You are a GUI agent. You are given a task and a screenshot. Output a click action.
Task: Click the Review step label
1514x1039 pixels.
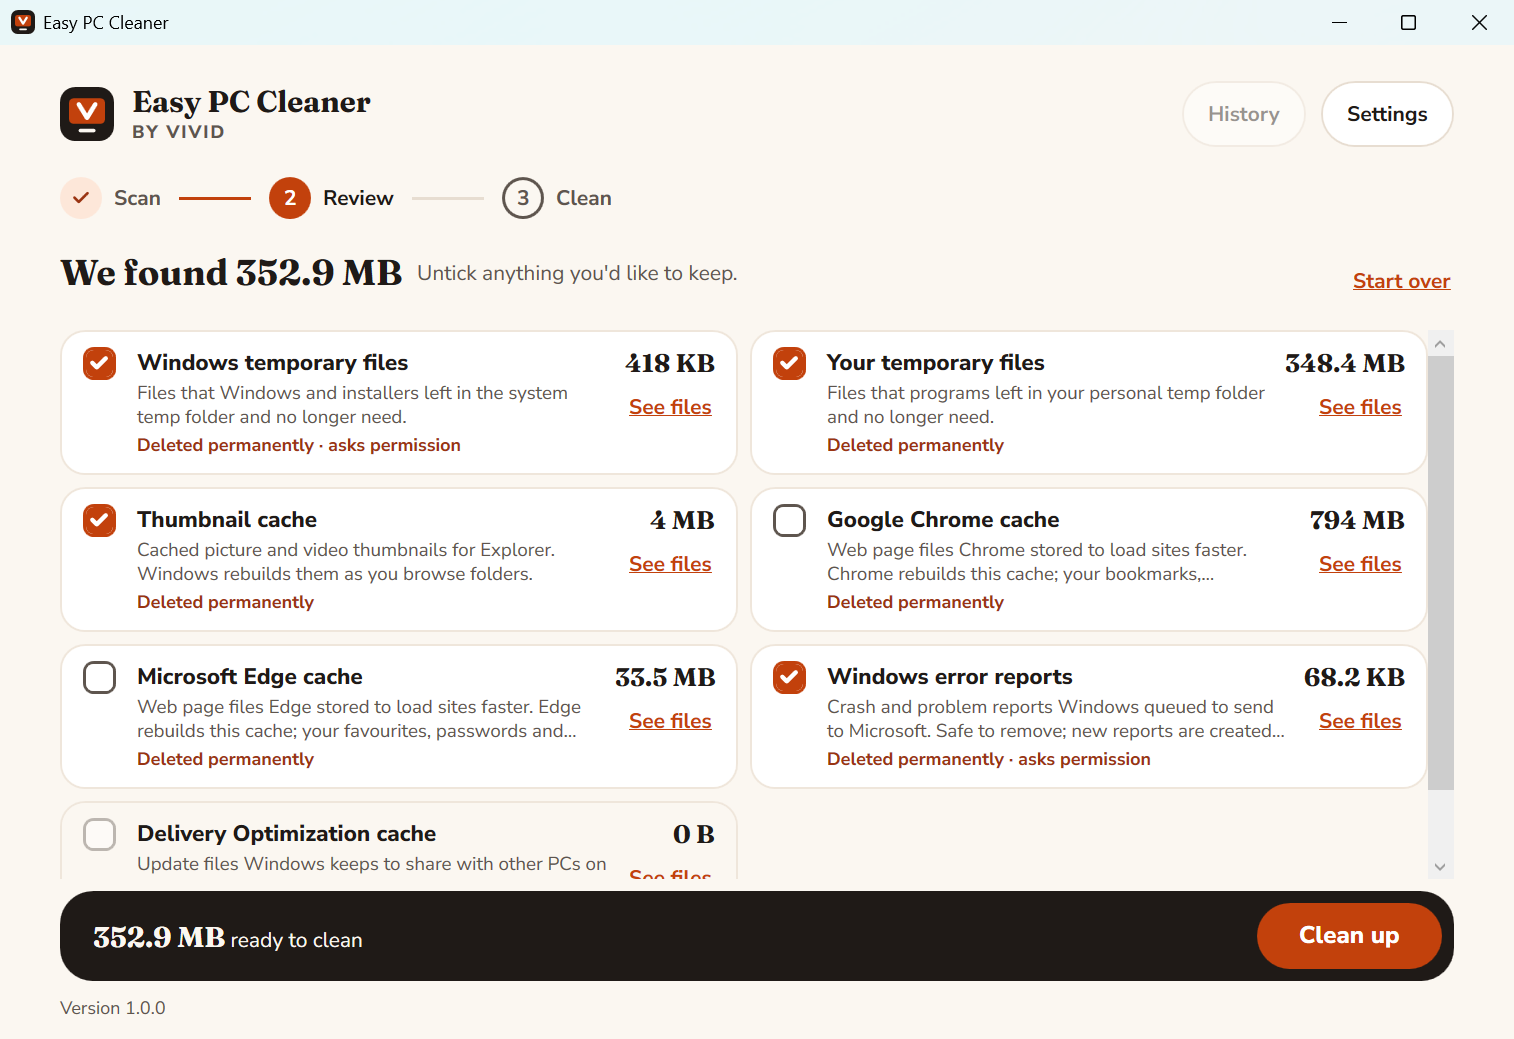[358, 198]
